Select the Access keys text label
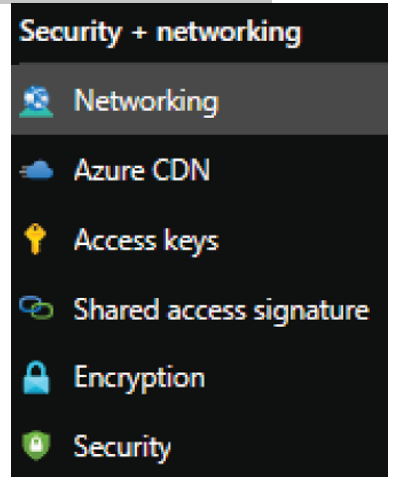 146,241
